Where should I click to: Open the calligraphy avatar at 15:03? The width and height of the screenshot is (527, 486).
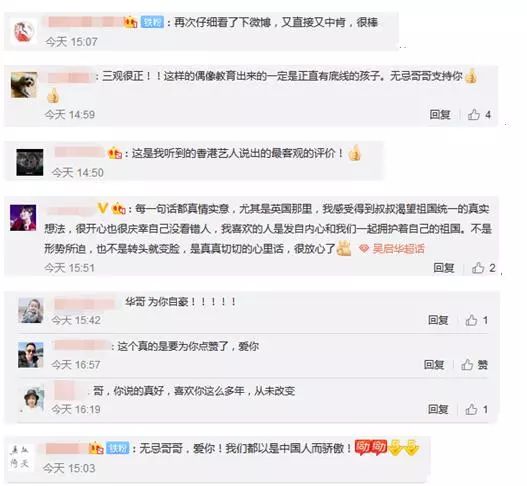coord(20,457)
